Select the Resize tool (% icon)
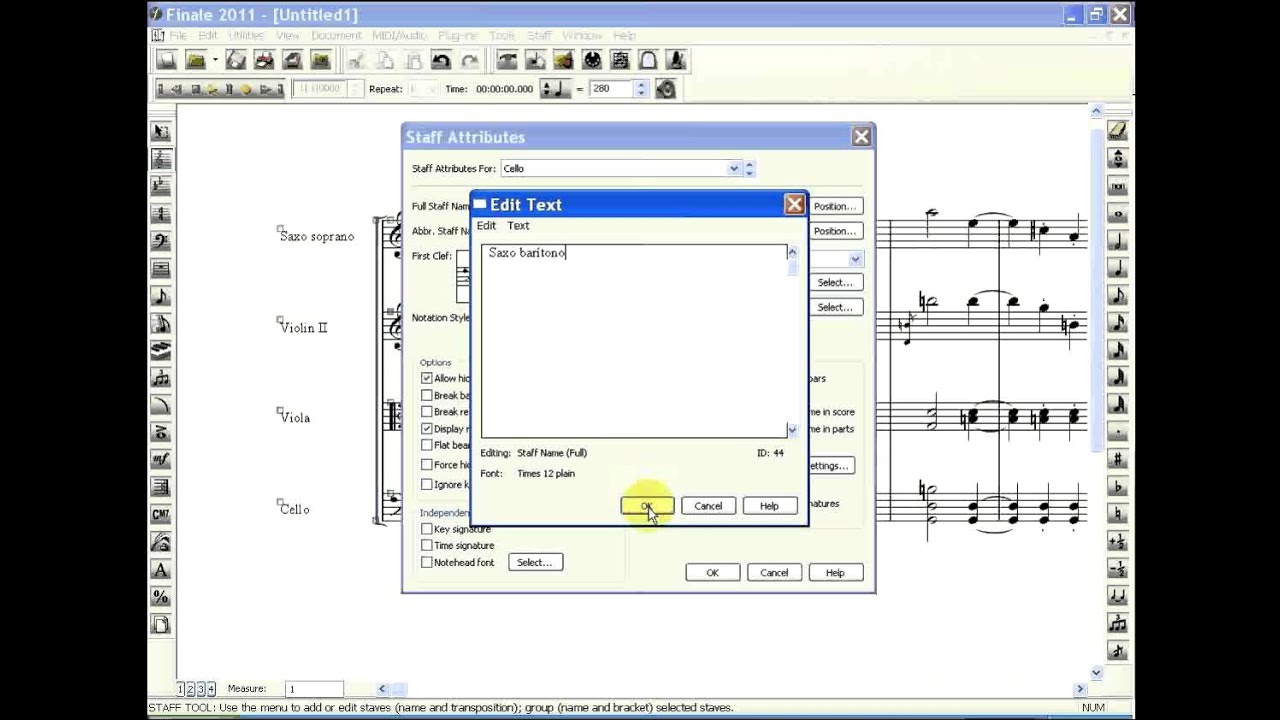The width and height of the screenshot is (1280, 720). coord(160,597)
